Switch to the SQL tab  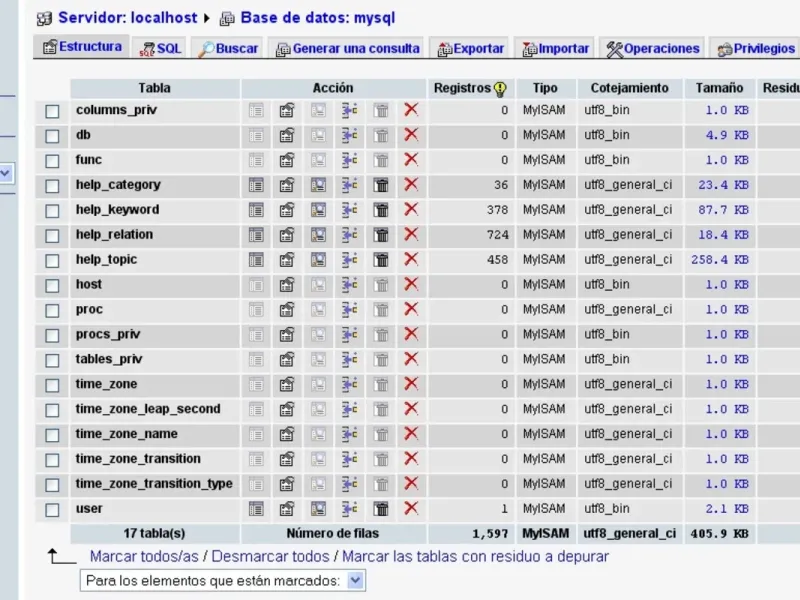coord(160,48)
